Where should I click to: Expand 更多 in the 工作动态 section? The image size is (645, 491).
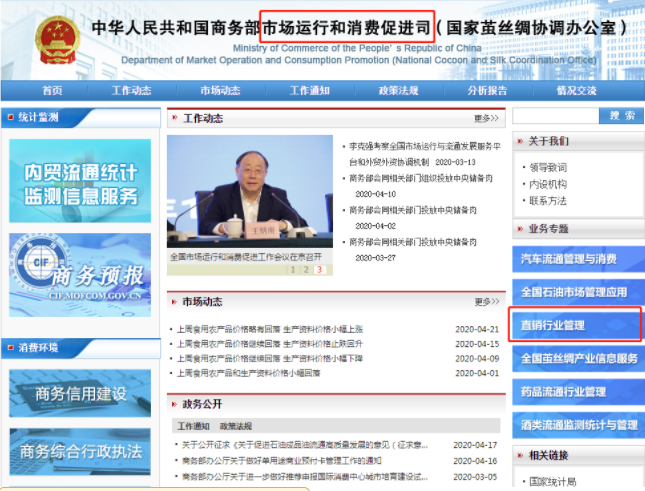coord(486,119)
